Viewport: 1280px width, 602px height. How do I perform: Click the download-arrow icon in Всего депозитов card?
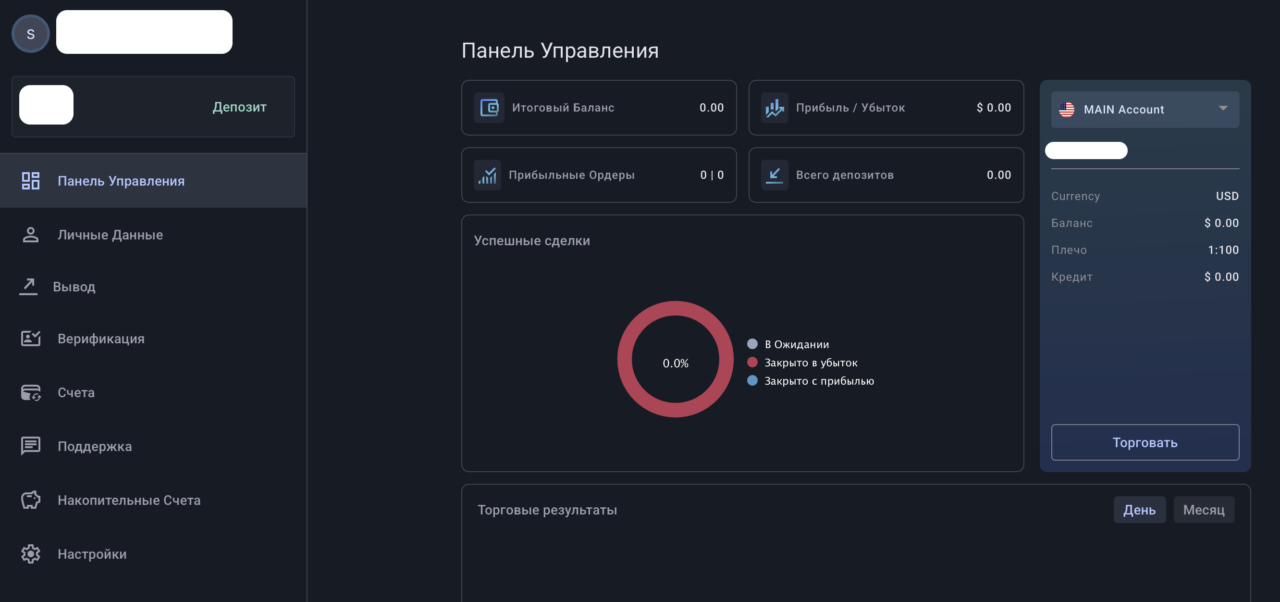click(x=775, y=175)
